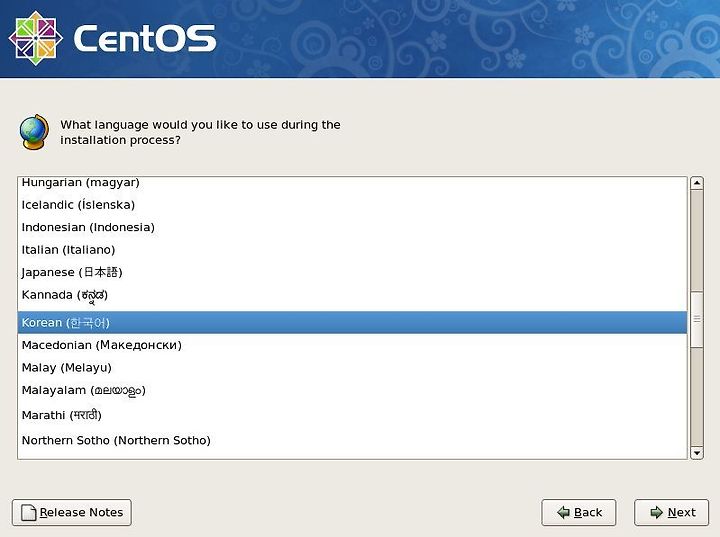720x537 pixels.
Task: Choose the Malayalam language row
Action: (352, 390)
